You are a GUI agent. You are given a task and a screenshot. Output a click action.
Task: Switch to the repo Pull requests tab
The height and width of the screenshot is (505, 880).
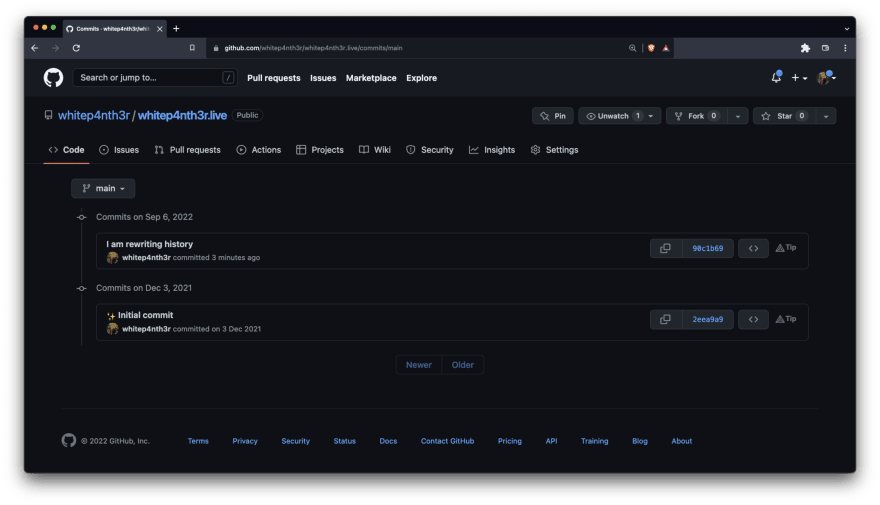point(187,150)
